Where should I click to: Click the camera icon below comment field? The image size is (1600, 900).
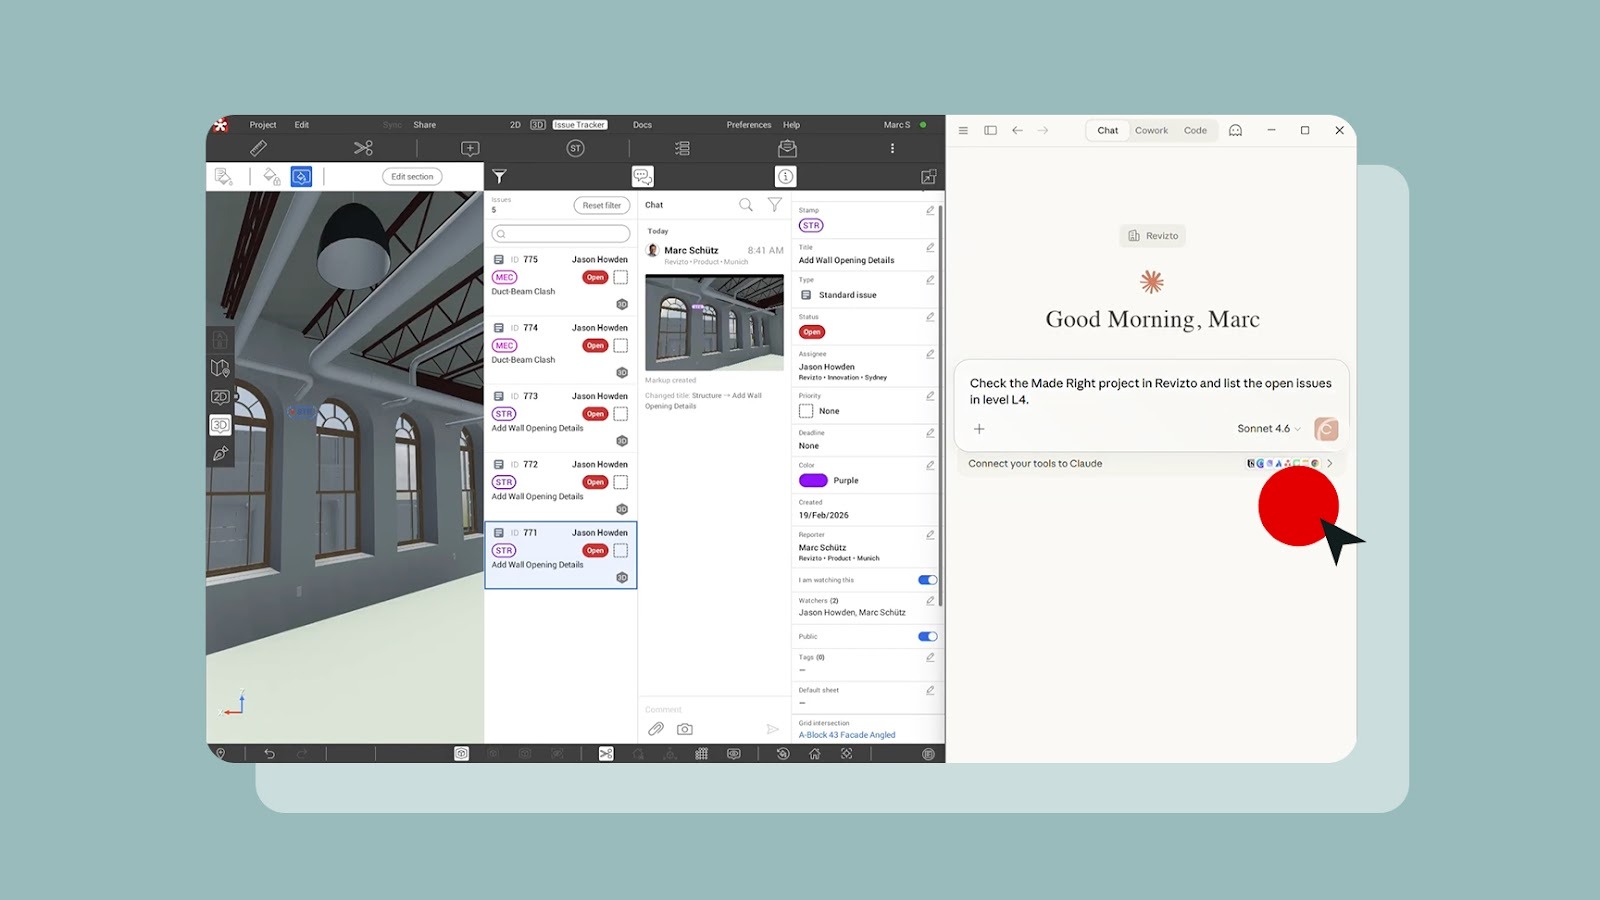coord(685,729)
